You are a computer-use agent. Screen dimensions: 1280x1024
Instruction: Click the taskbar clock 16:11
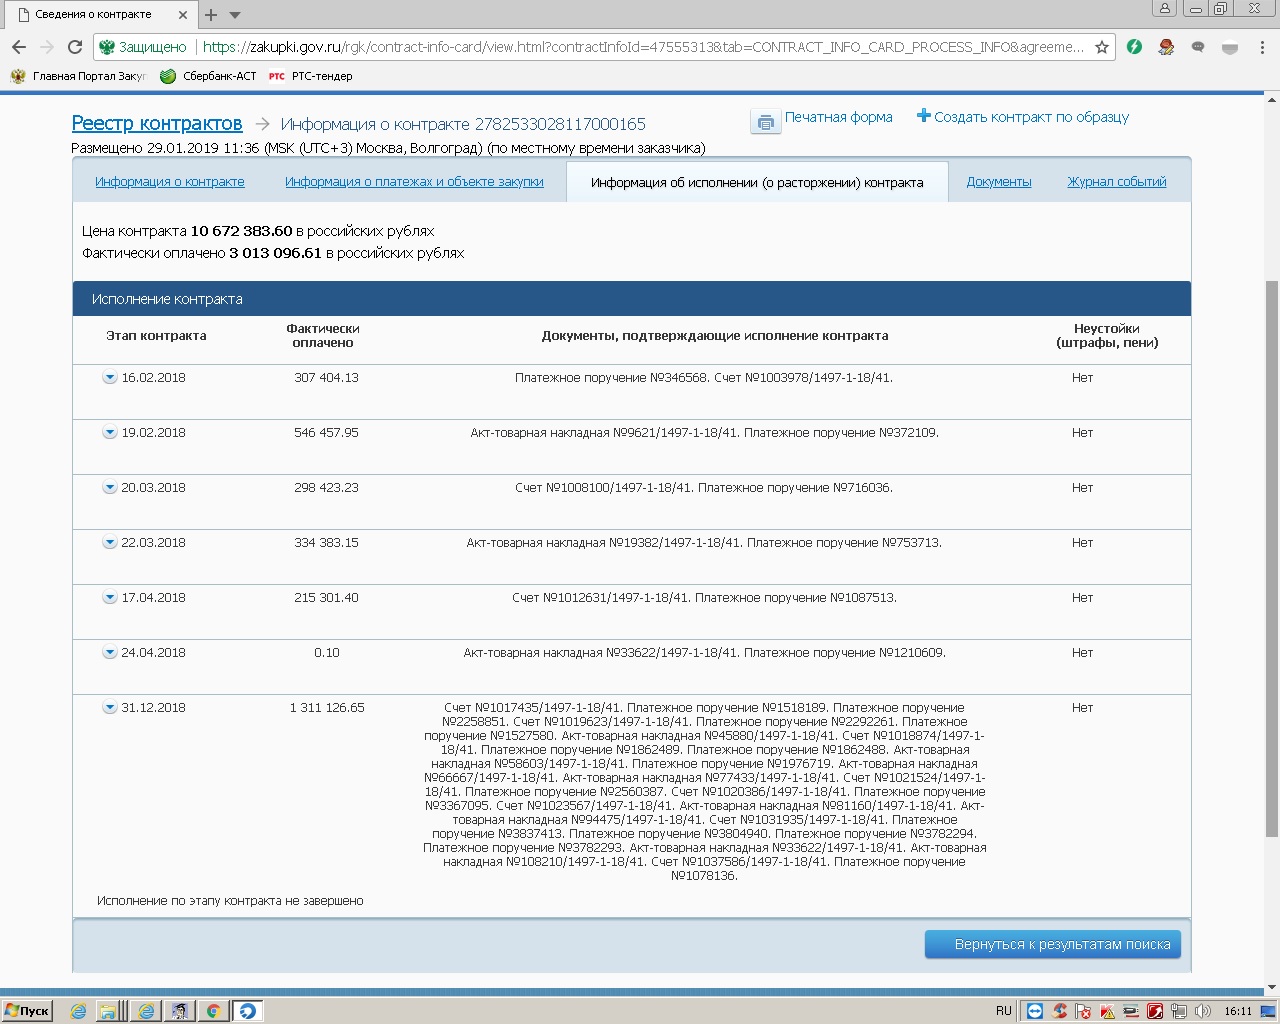coord(1238,1011)
